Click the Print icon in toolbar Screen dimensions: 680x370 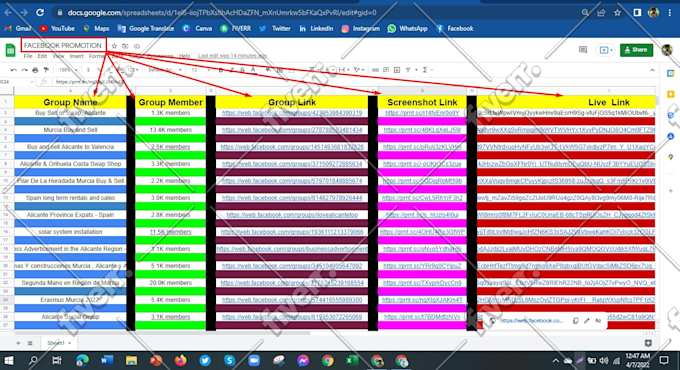pyautogui.click(x=35, y=70)
